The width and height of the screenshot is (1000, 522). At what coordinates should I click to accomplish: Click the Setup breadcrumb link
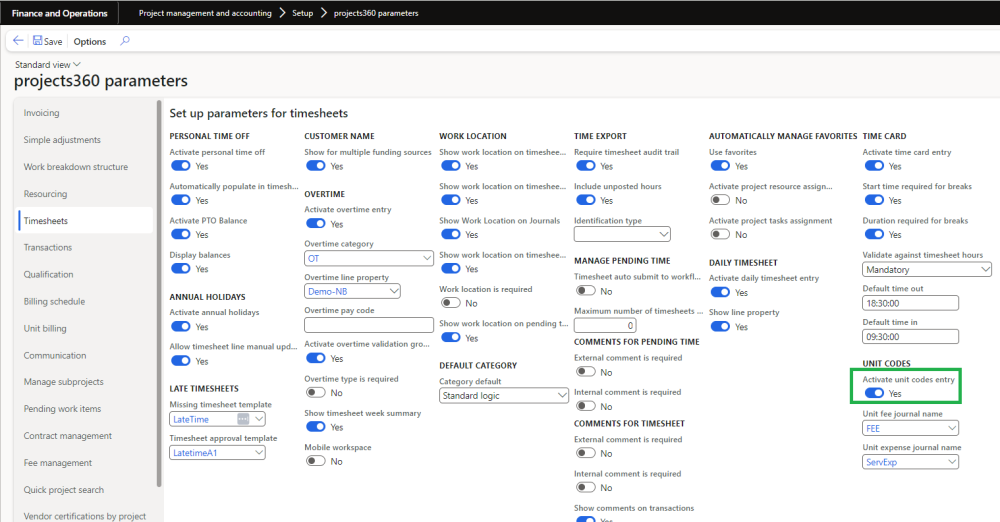[303, 13]
